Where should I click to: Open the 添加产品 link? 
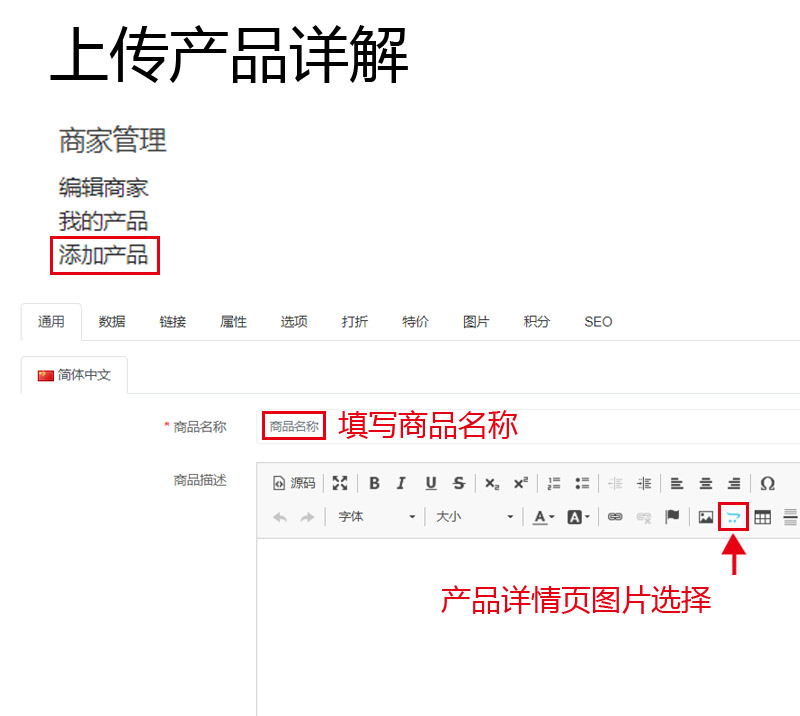click(103, 256)
